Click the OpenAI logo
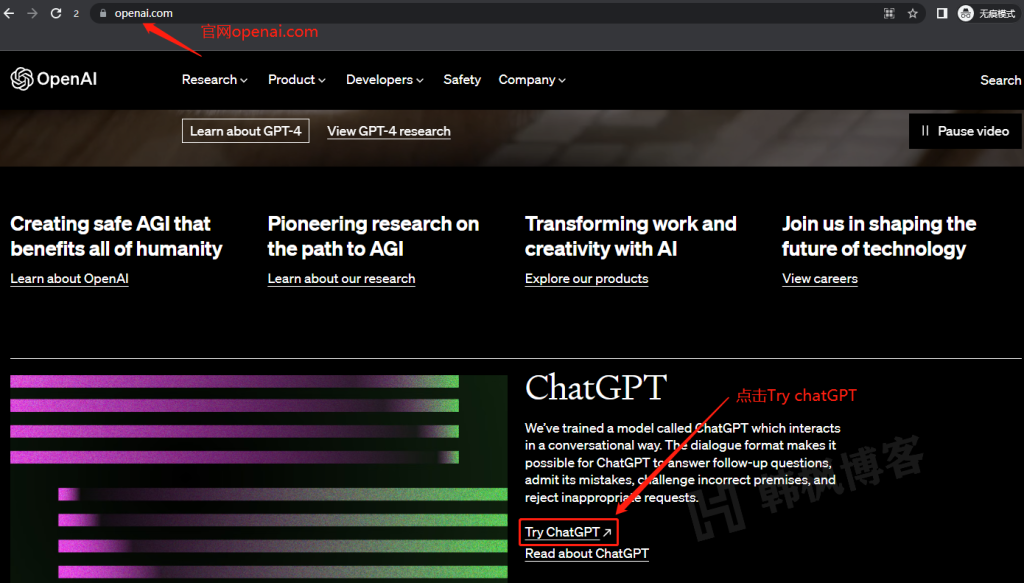The image size is (1024, 583). tap(54, 79)
